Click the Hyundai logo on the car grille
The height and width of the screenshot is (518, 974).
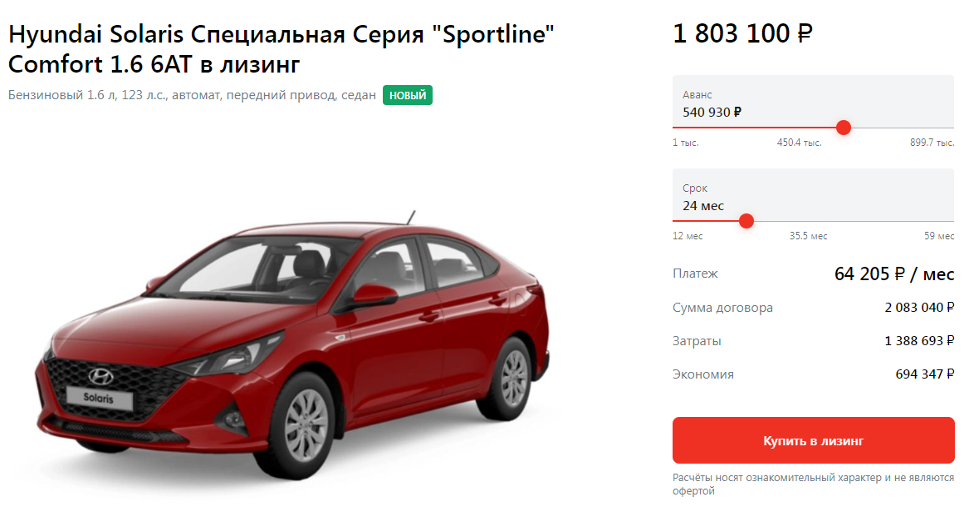(x=101, y=376)
